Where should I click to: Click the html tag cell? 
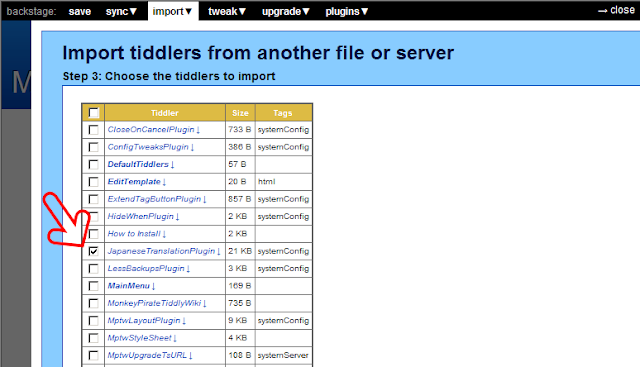[283, 182]
